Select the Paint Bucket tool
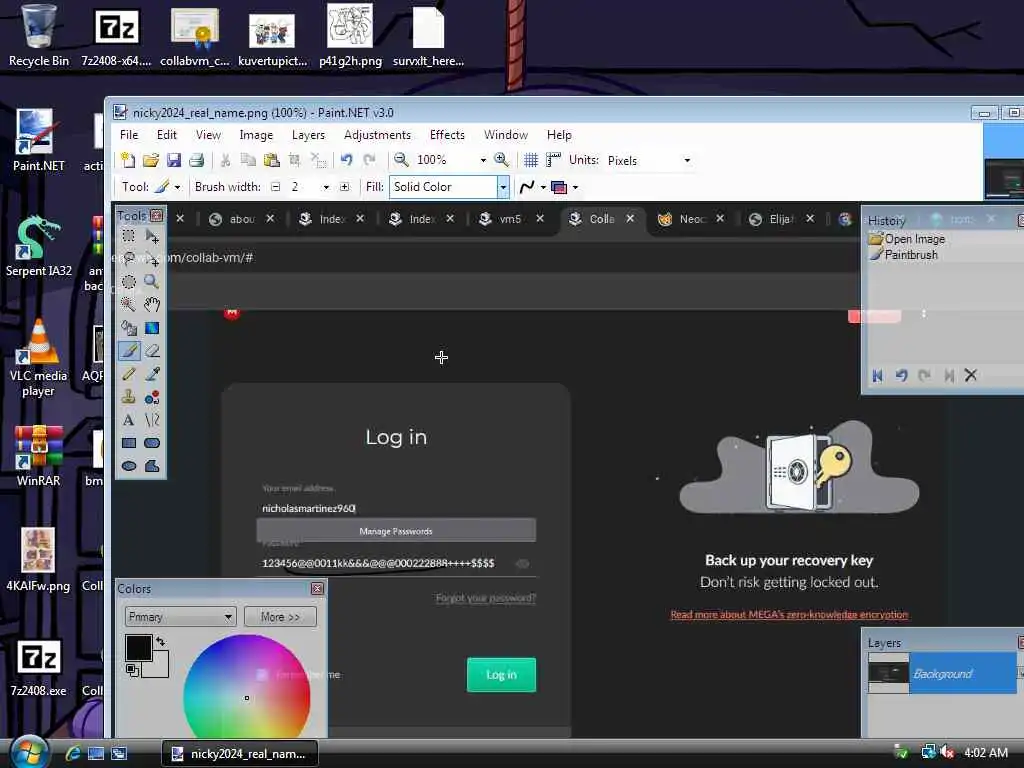The image size is (1024, 768). pos(129,328)
